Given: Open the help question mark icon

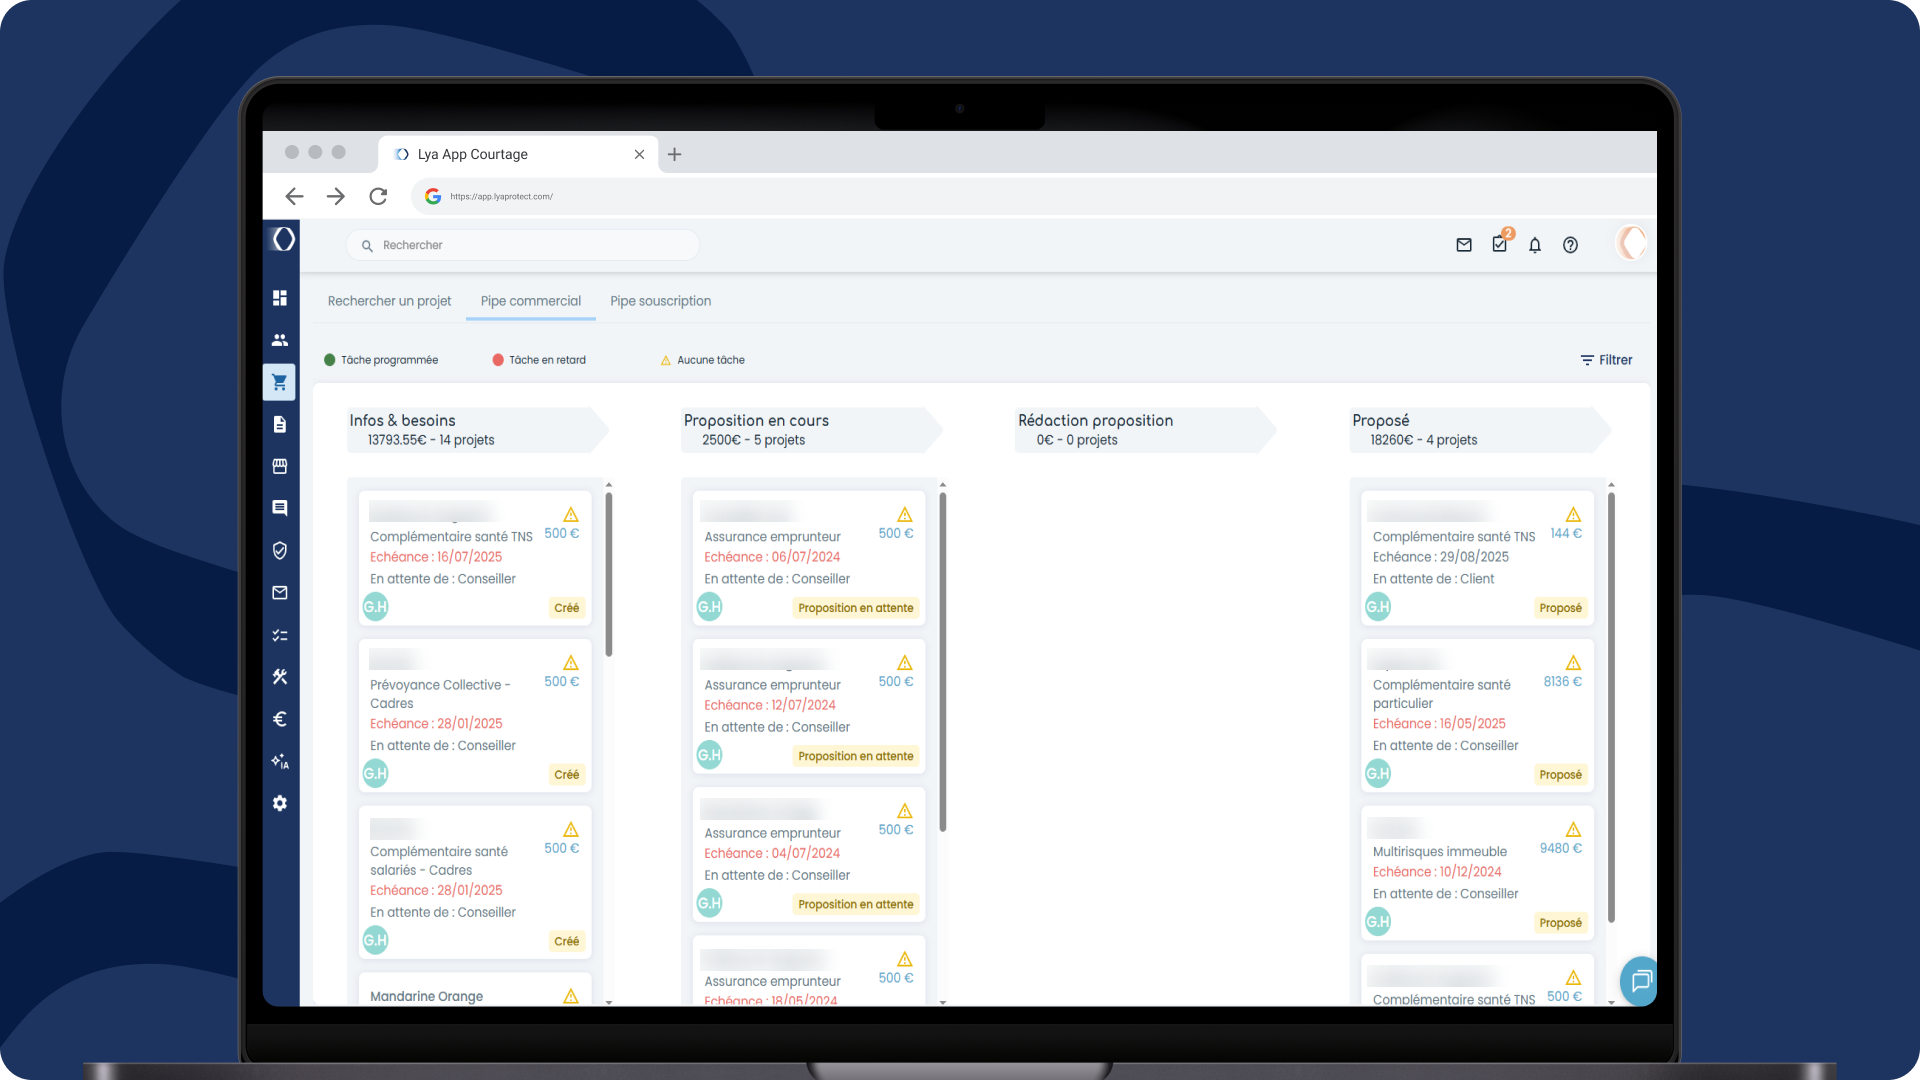Looking at the screenshot, I should point(1570,245).
